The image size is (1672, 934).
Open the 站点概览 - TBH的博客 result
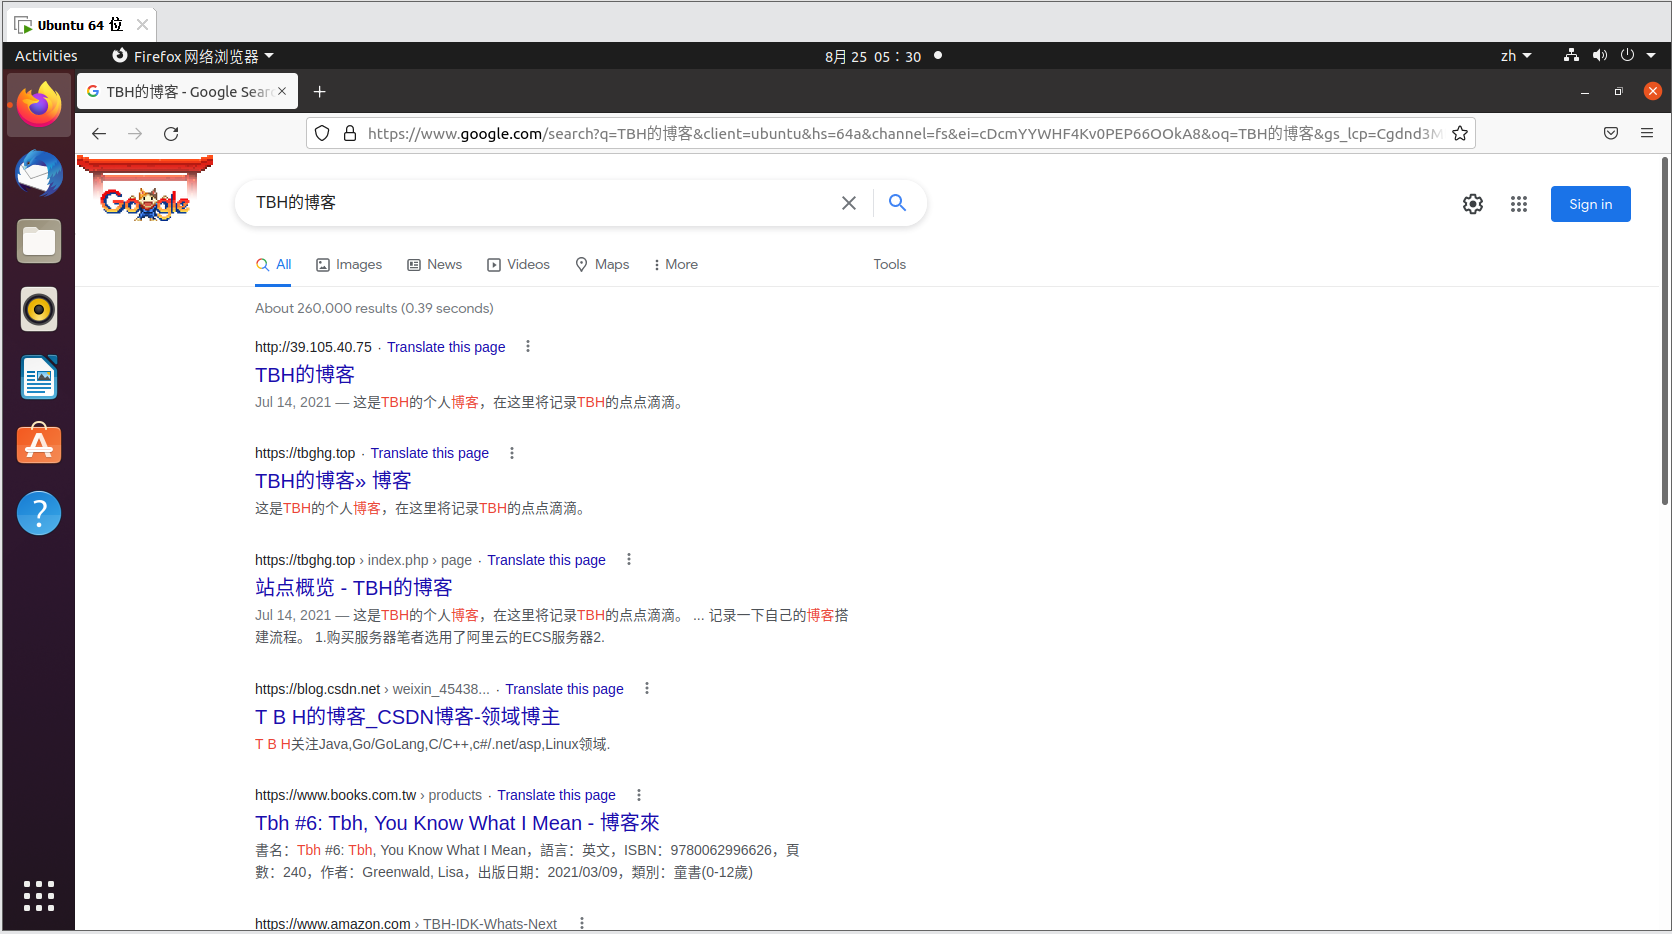[x=353, y=588]
